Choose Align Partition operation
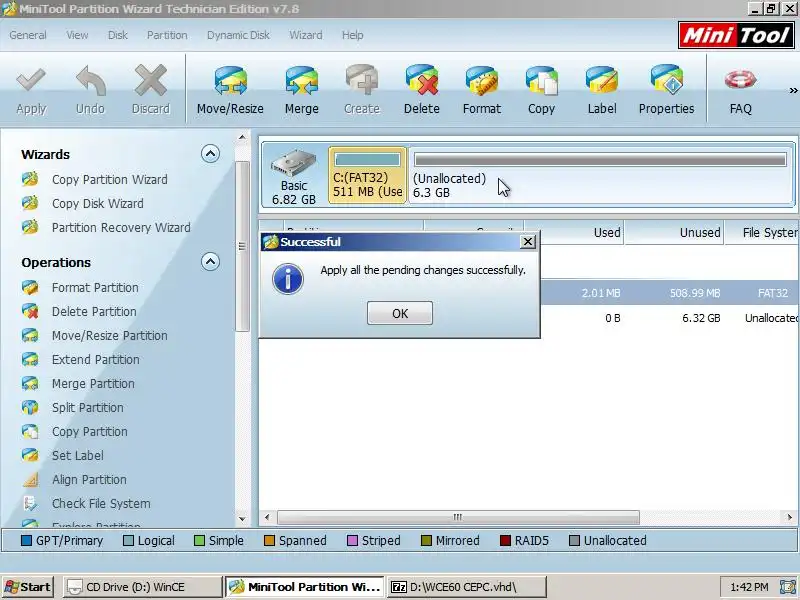 tap(89, 480)
